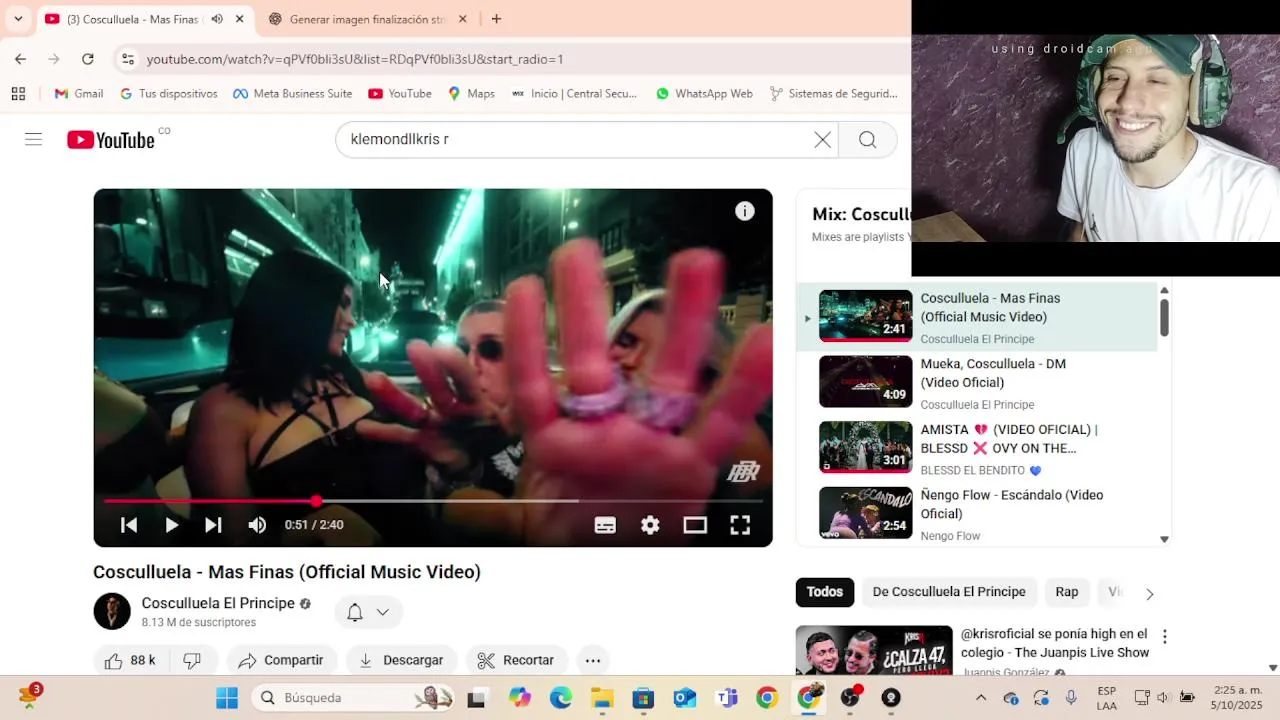Open the Meta Business Suite bookmark
This screenshot has height=720, width=1280.
tap(292, 93)
